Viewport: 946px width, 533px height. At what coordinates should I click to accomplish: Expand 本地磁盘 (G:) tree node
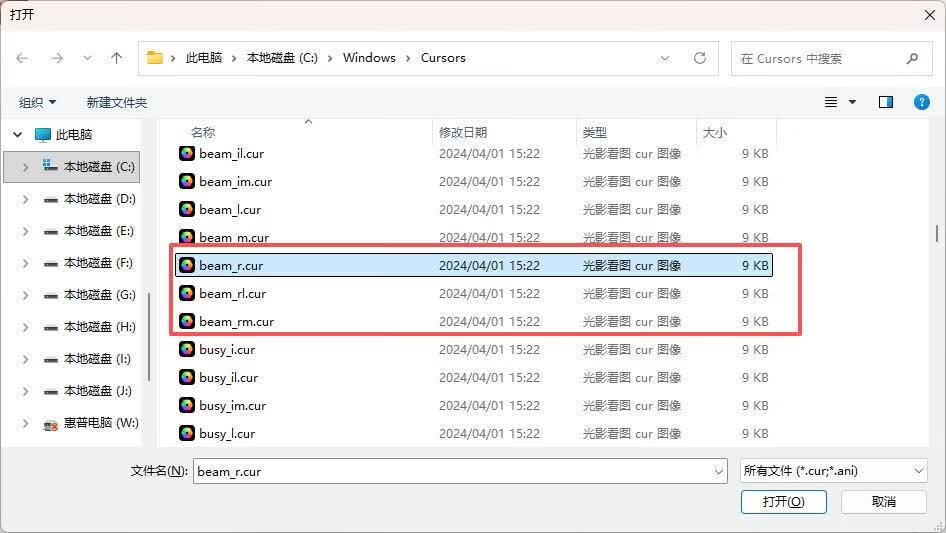25,295
